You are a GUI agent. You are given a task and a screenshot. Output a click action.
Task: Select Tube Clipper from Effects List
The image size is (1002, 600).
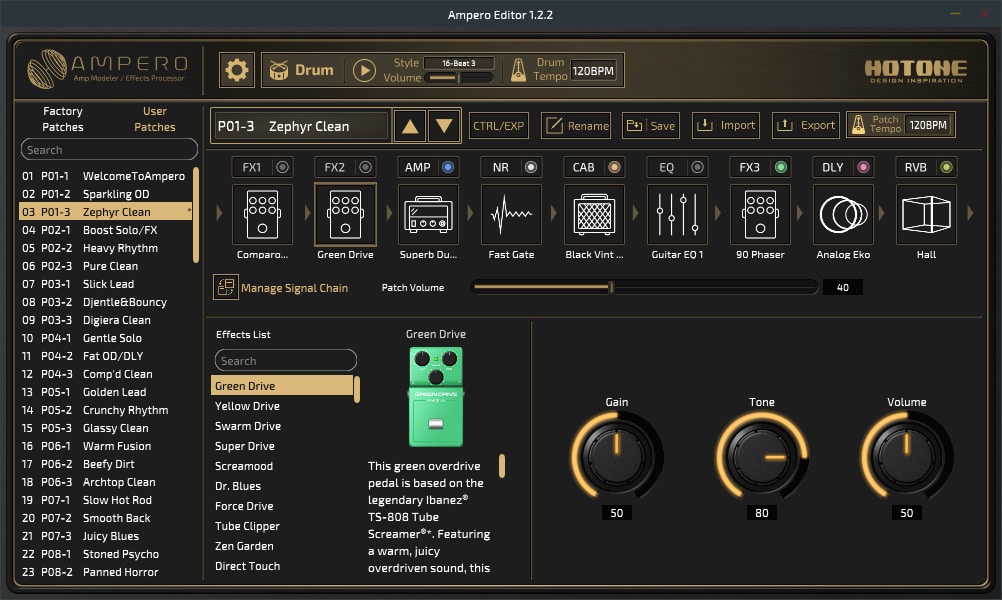click(x=282, y=527)
